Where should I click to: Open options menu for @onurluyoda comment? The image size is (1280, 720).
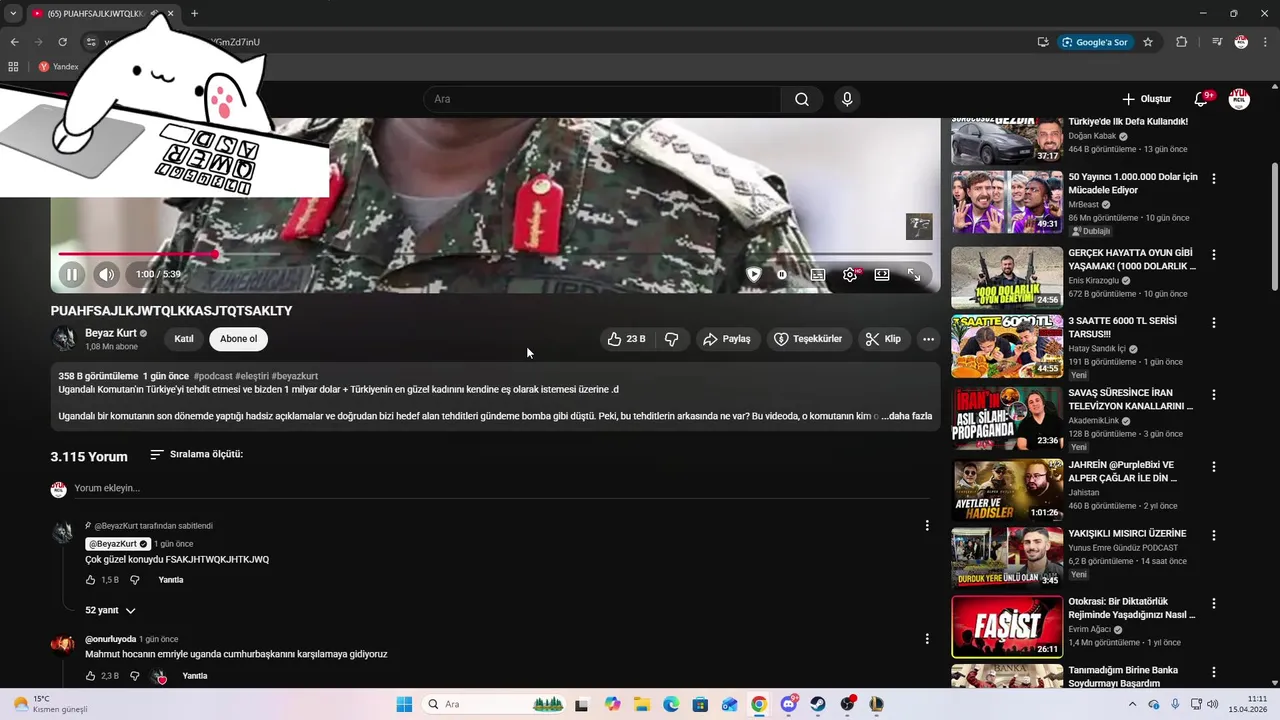[x=927, y=639]
